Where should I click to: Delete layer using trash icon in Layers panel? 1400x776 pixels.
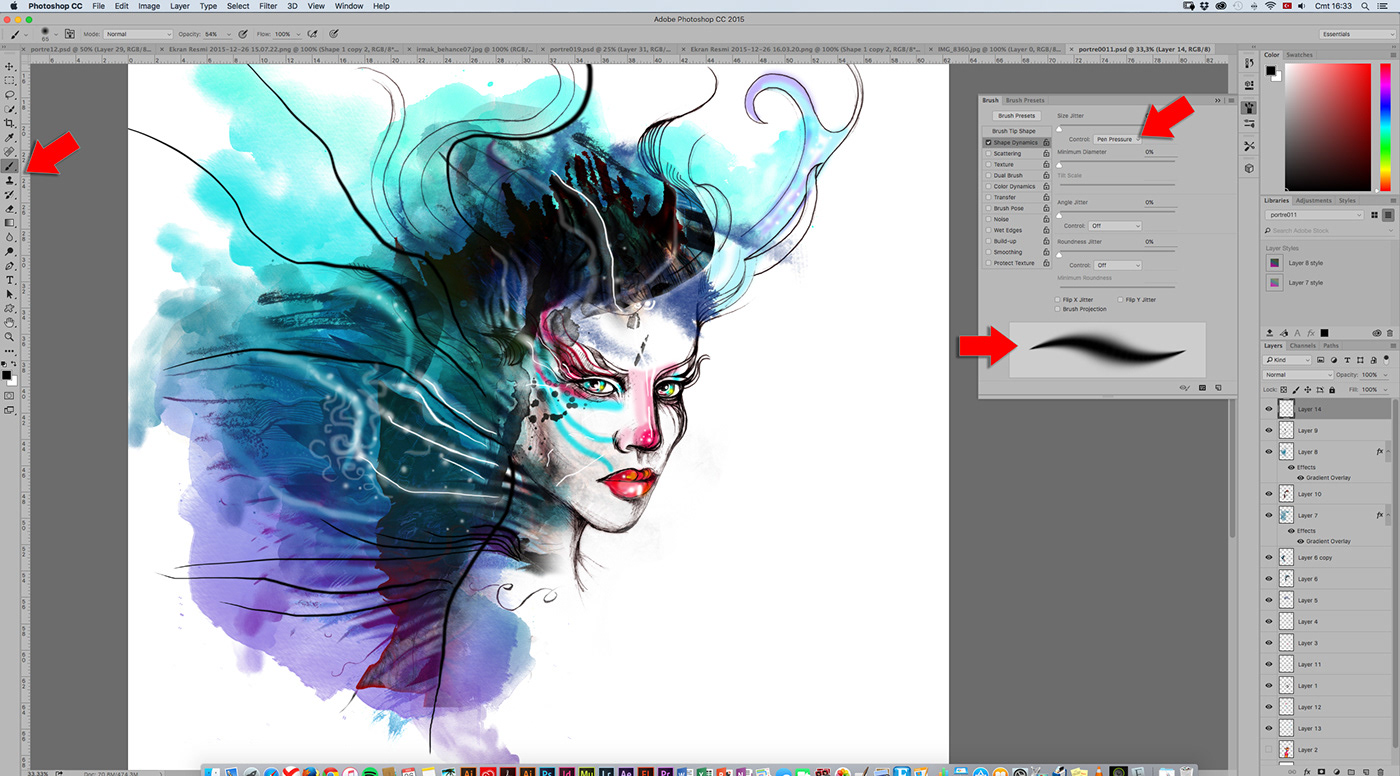pyautogui.click(x=1381, y=772)
